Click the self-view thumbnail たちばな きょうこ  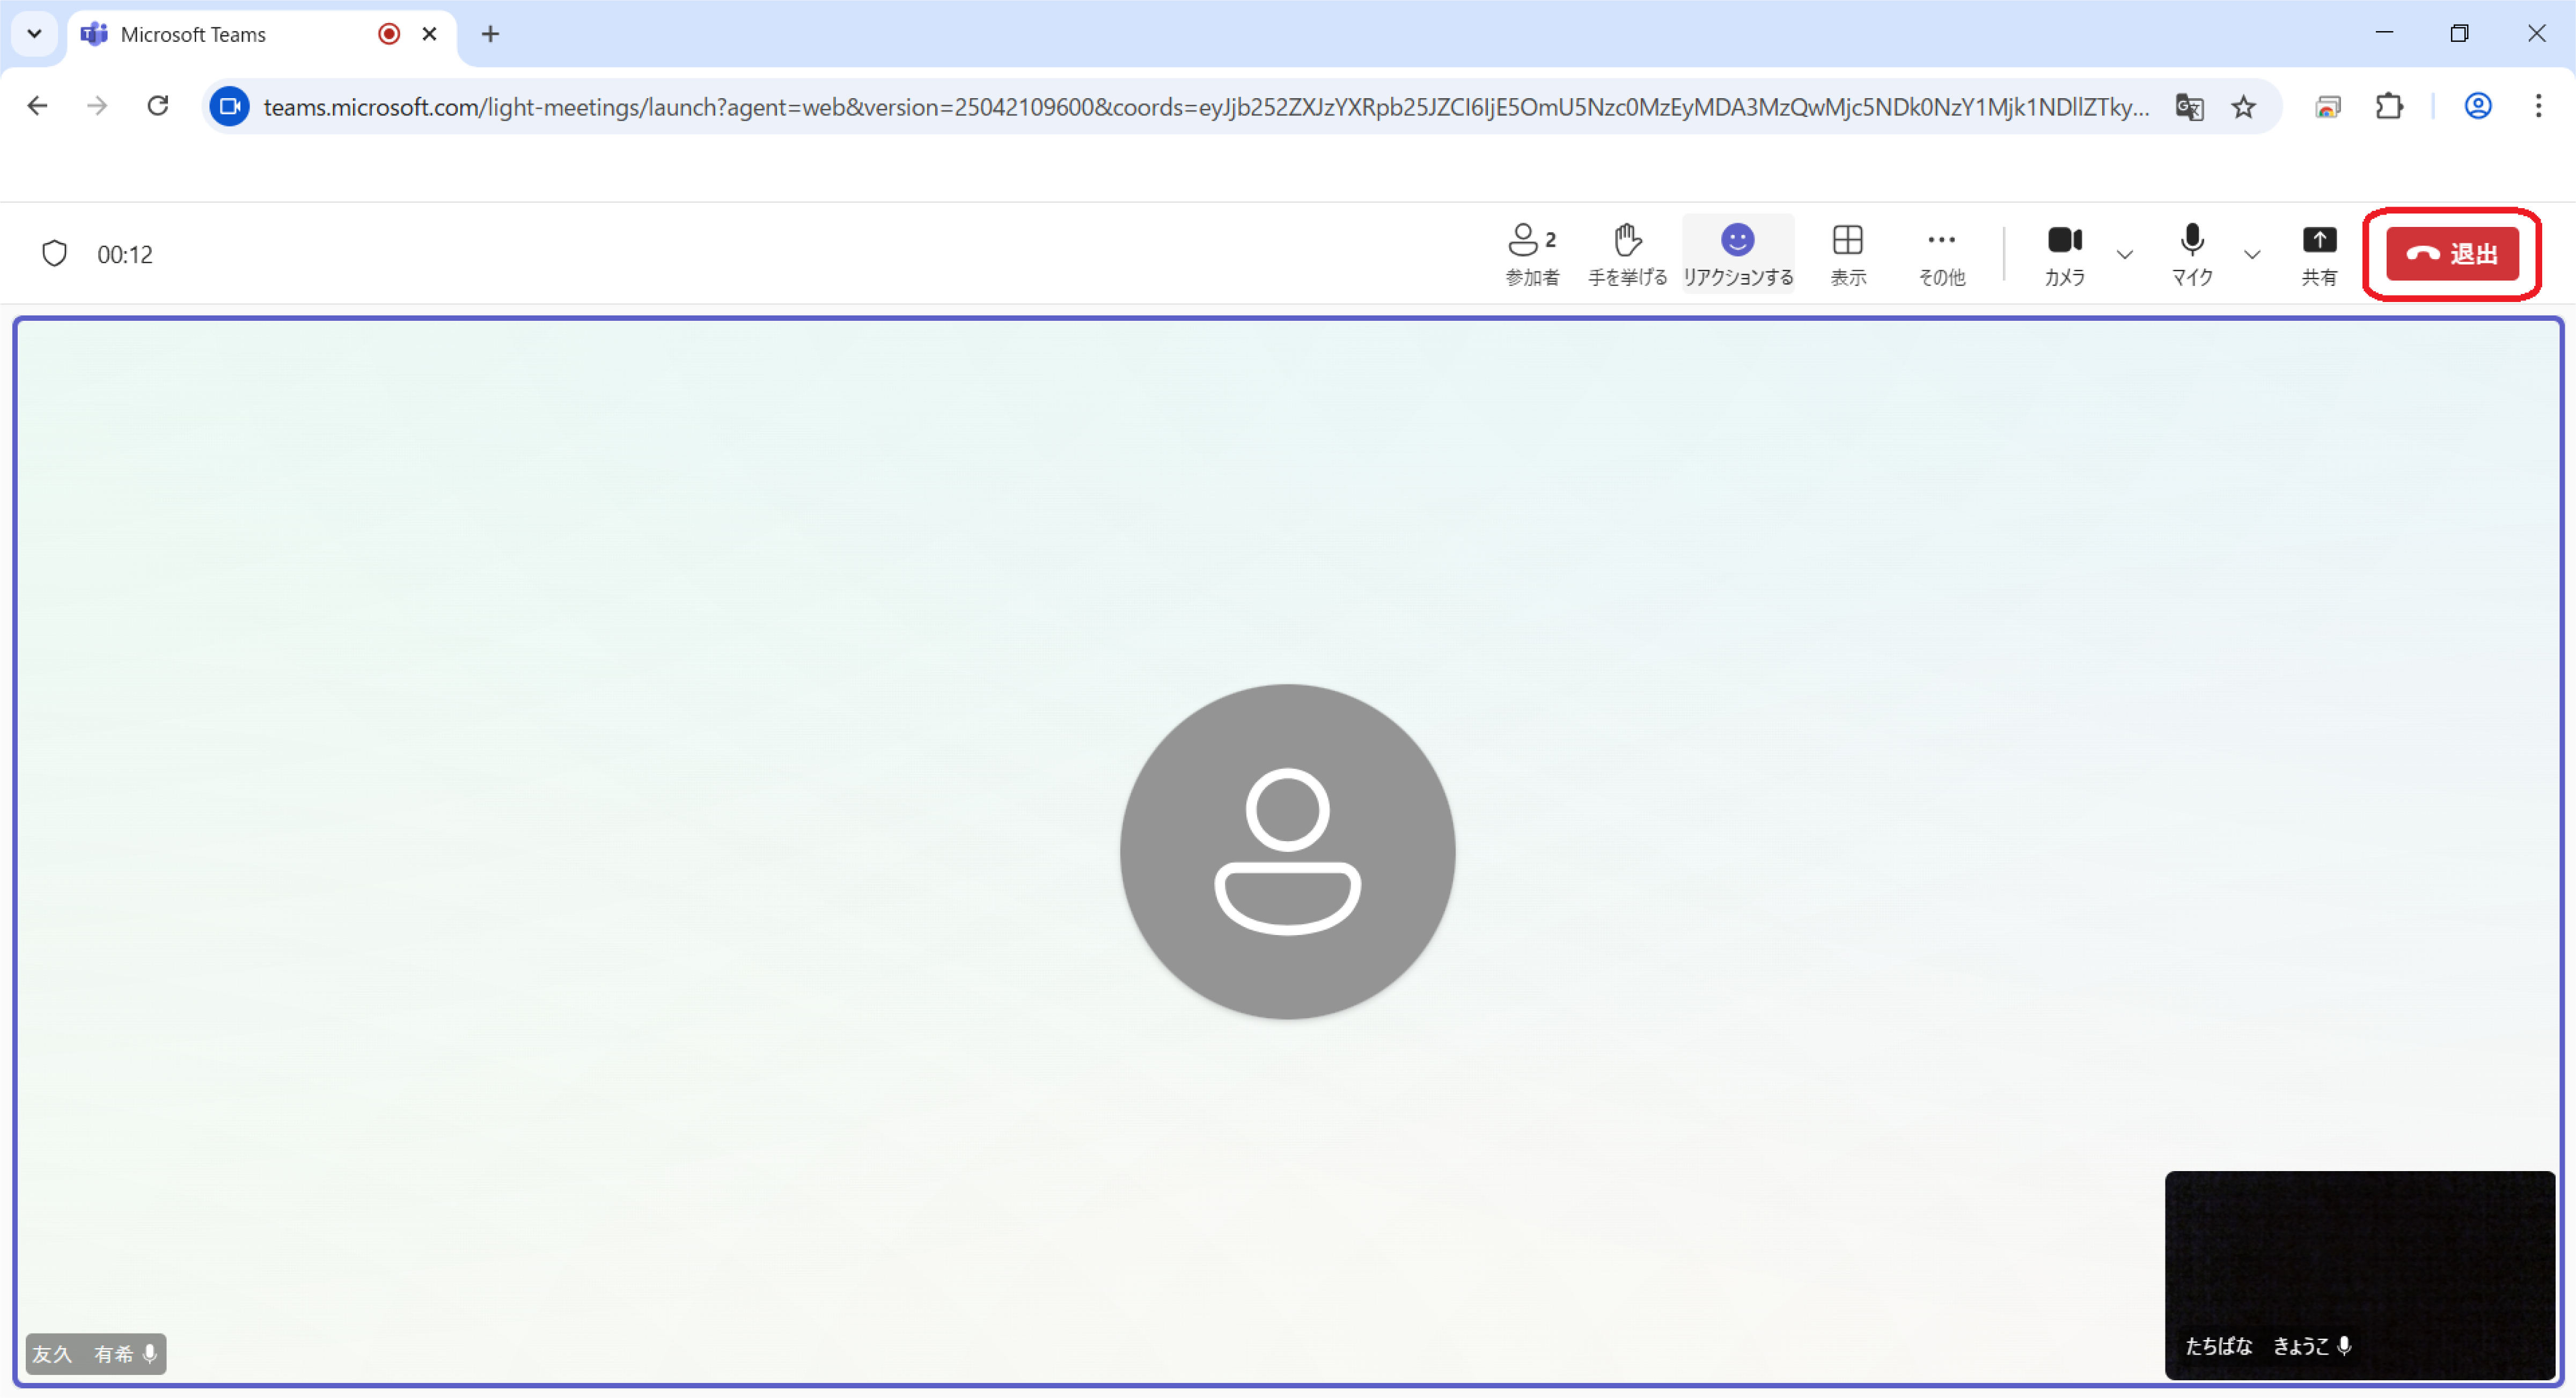[2360, 1275]
